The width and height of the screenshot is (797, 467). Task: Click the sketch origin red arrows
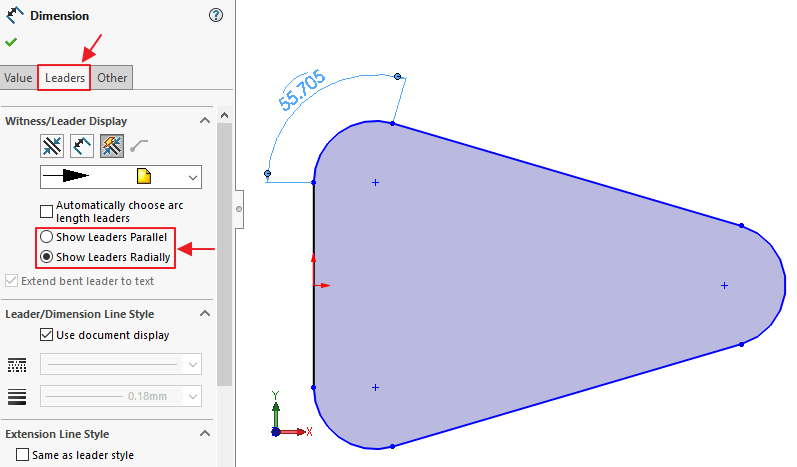pos(320,271)
